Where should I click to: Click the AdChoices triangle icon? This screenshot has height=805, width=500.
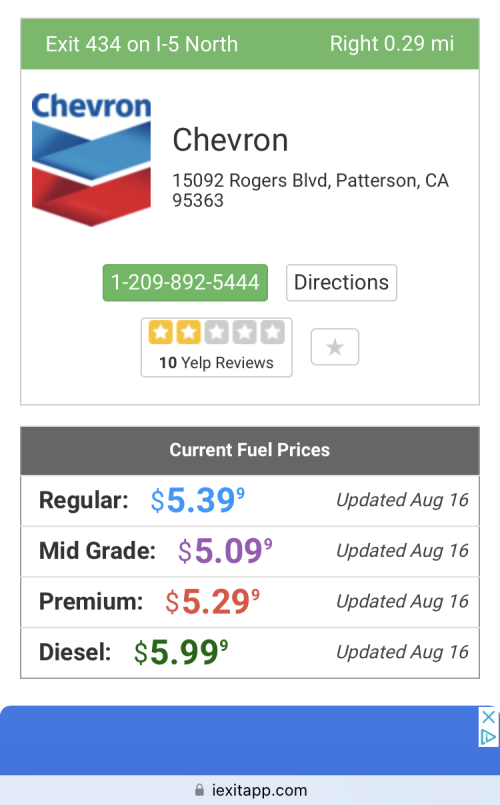[x=488, y=737]
